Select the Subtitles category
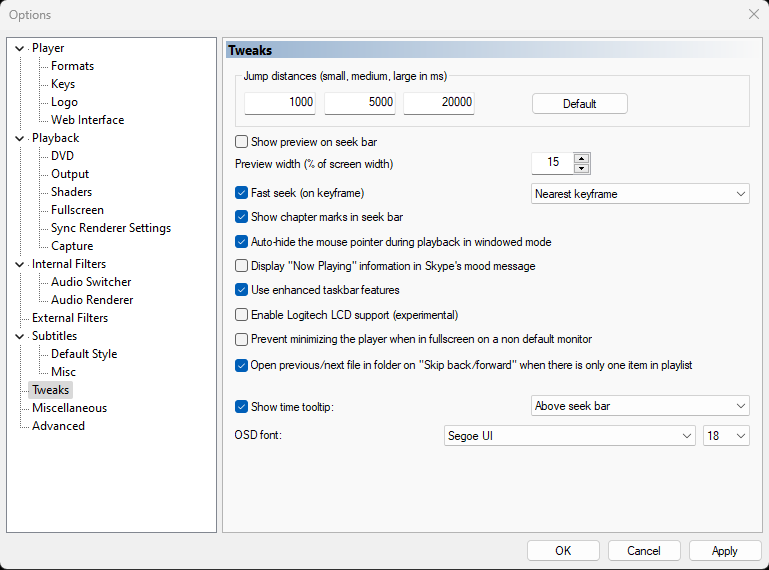The image size is (769, 570). tap(54, 336)
